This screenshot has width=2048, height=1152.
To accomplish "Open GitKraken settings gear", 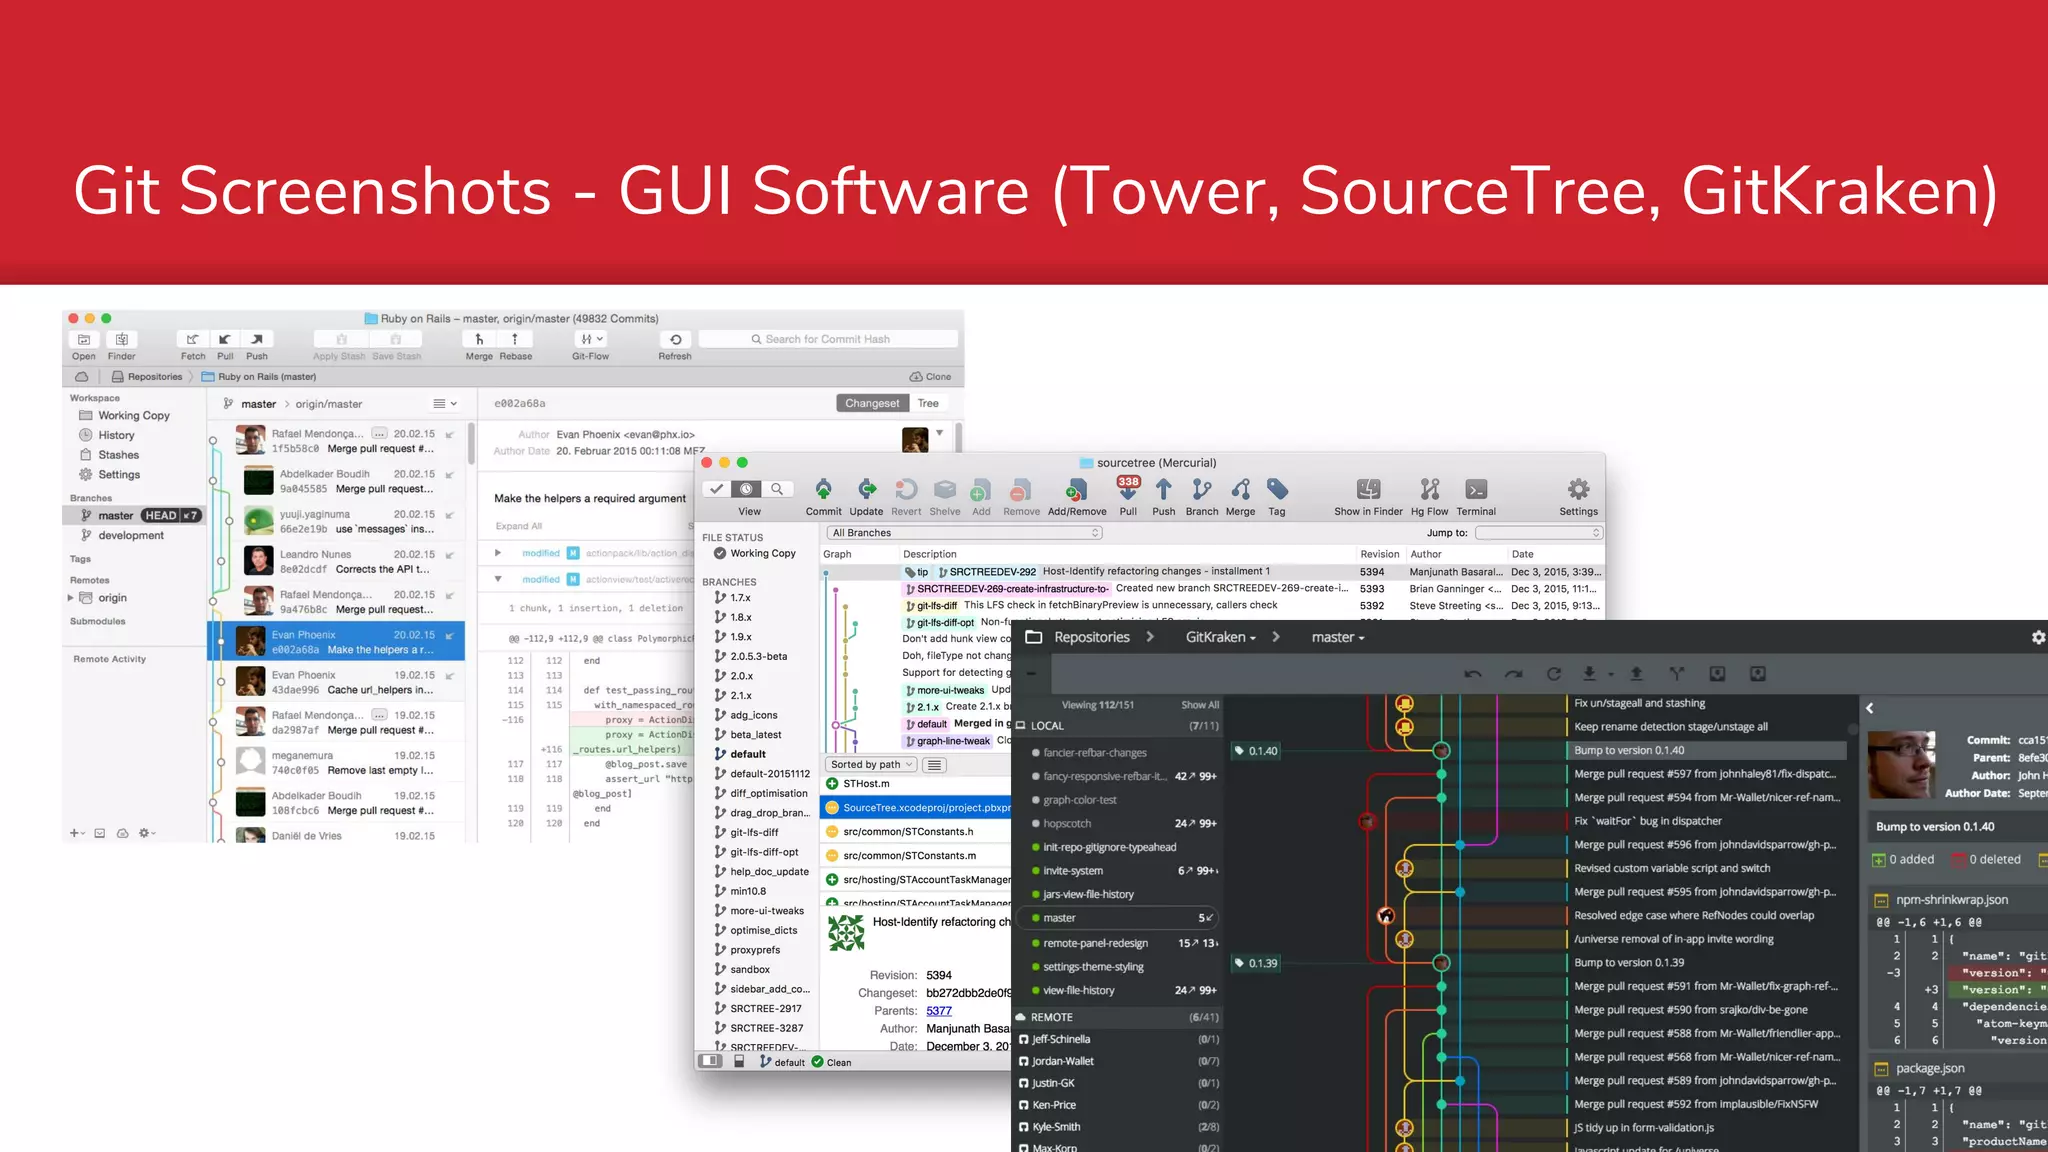I will 2038,637.
